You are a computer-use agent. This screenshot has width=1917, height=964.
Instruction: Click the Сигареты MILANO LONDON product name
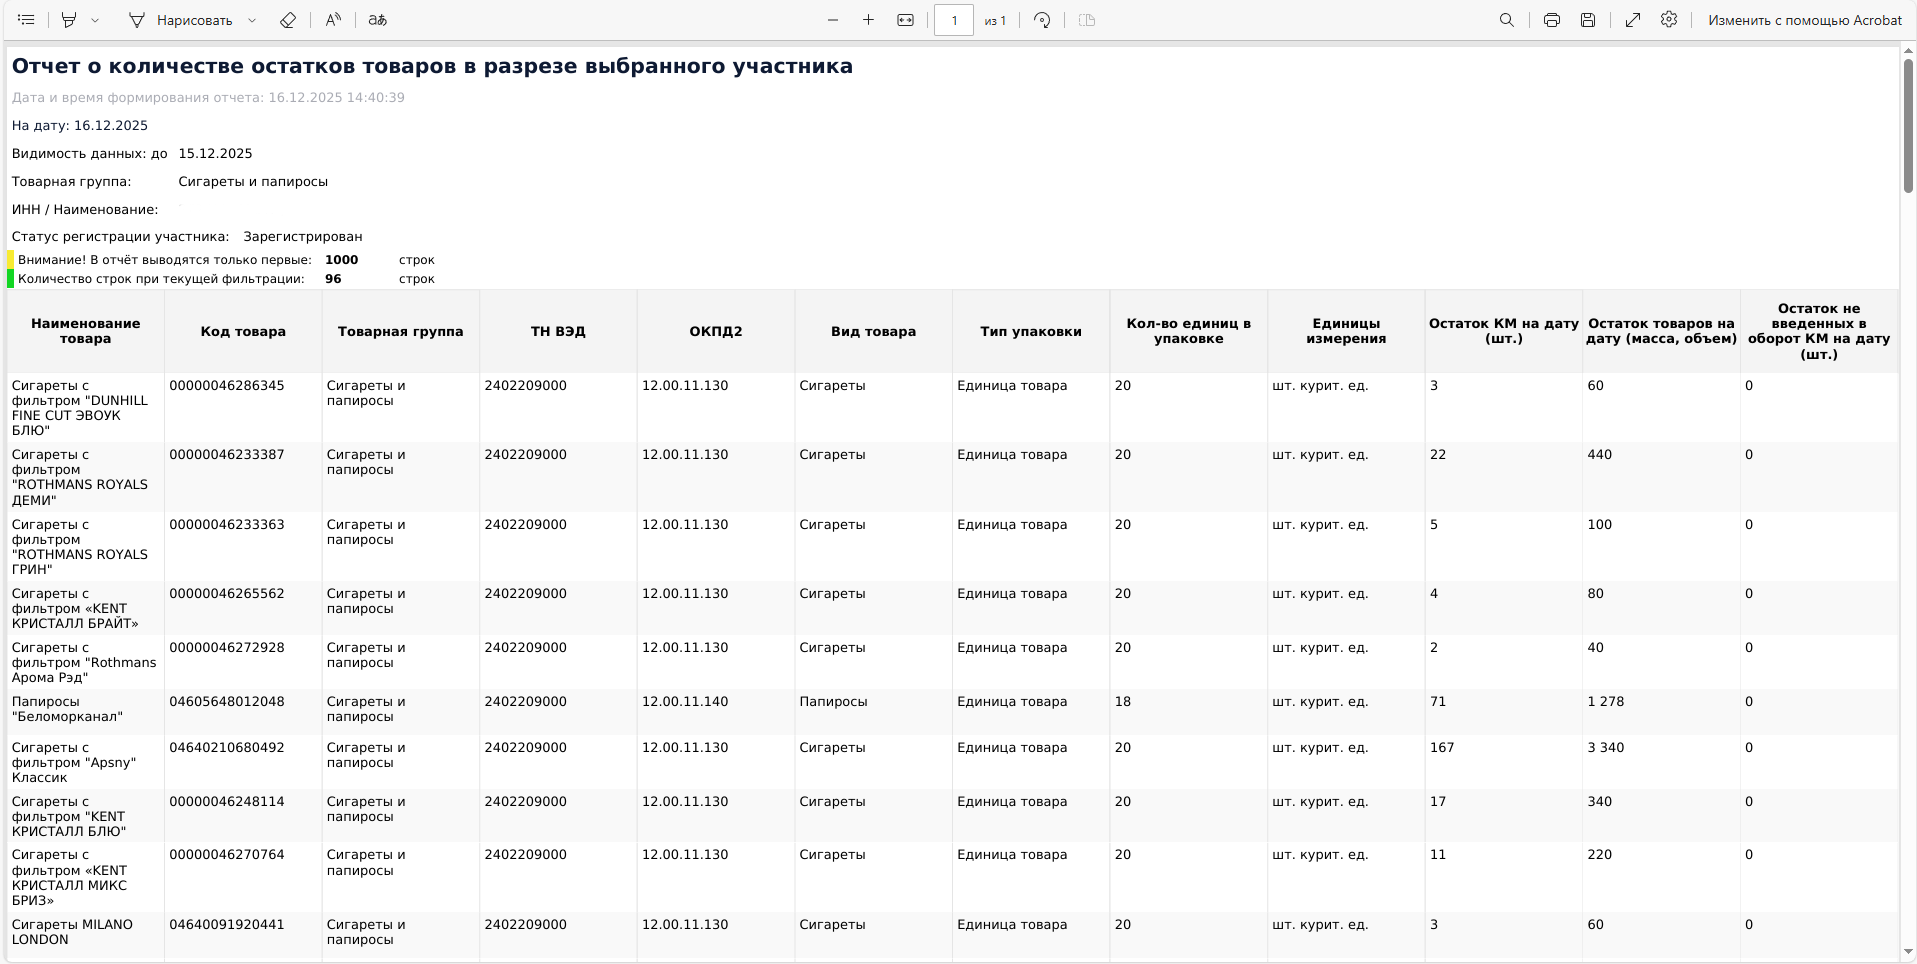click(72, 932)
